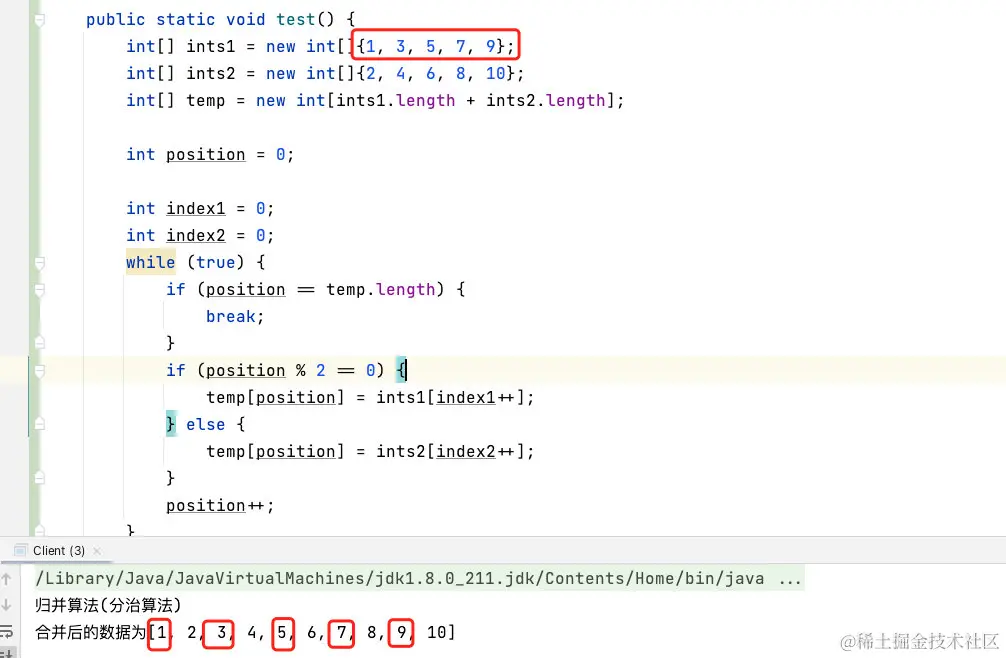Click the java executable path in the console
This screenshot has height=658, width=1006.
(x=400, y=578)
